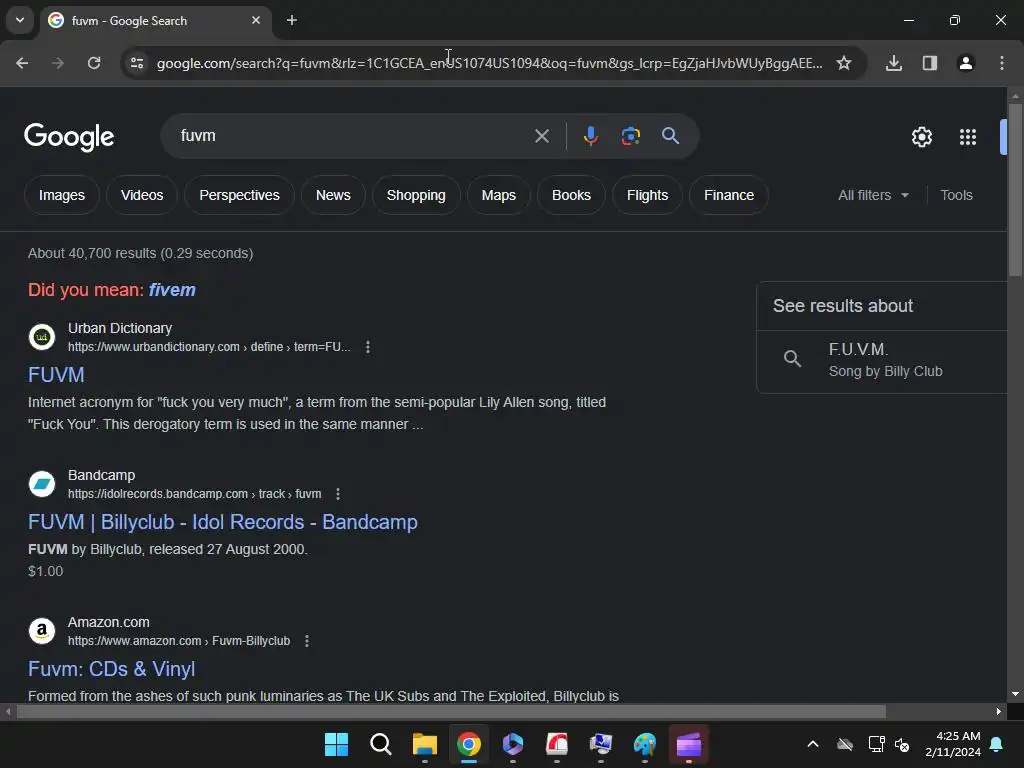Click the fivem suggestion link
Image resolution: width=1024 pixels, height=768 pixels.
pyautogui.click(x=172, y=290)
